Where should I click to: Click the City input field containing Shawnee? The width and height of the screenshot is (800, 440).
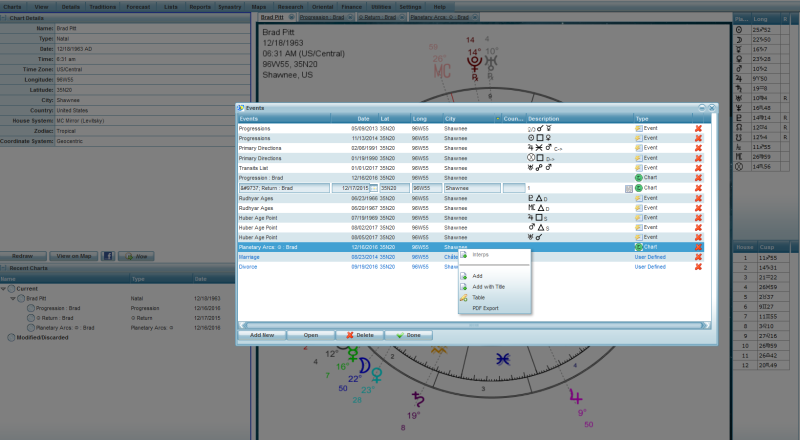[x=470, y=187]
